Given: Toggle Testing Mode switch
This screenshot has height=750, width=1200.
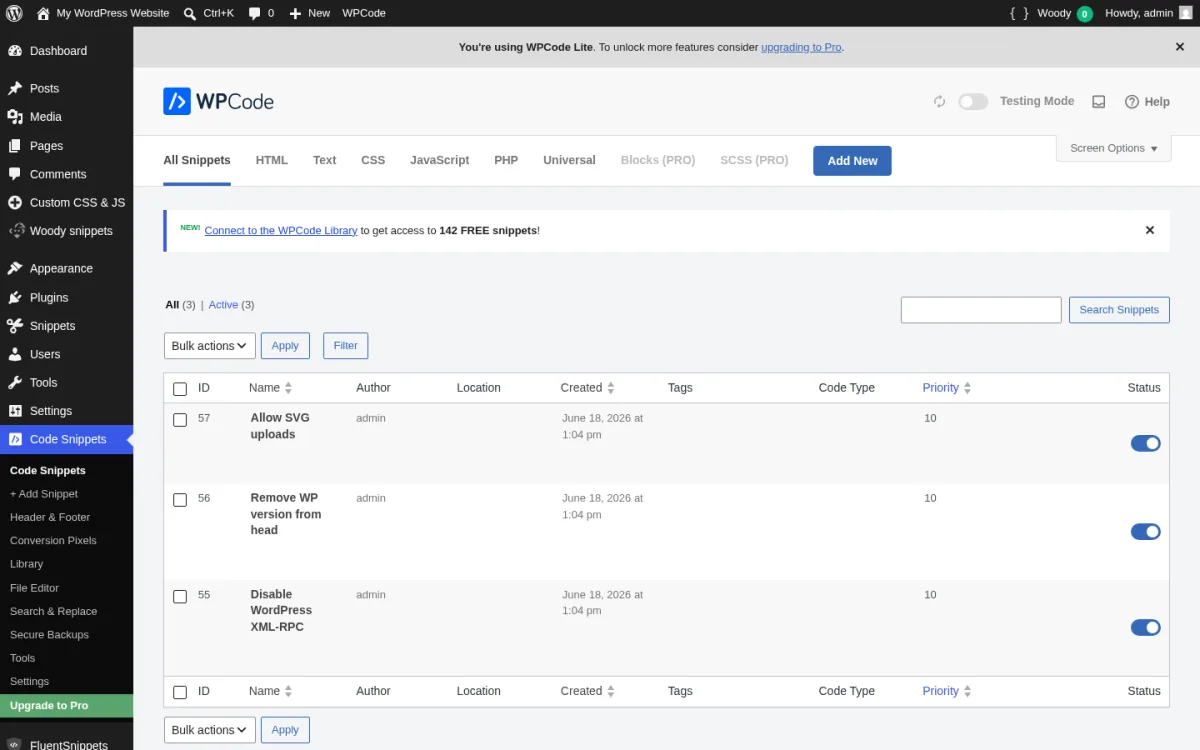Looking at the screenshot, I should point(973,102).
